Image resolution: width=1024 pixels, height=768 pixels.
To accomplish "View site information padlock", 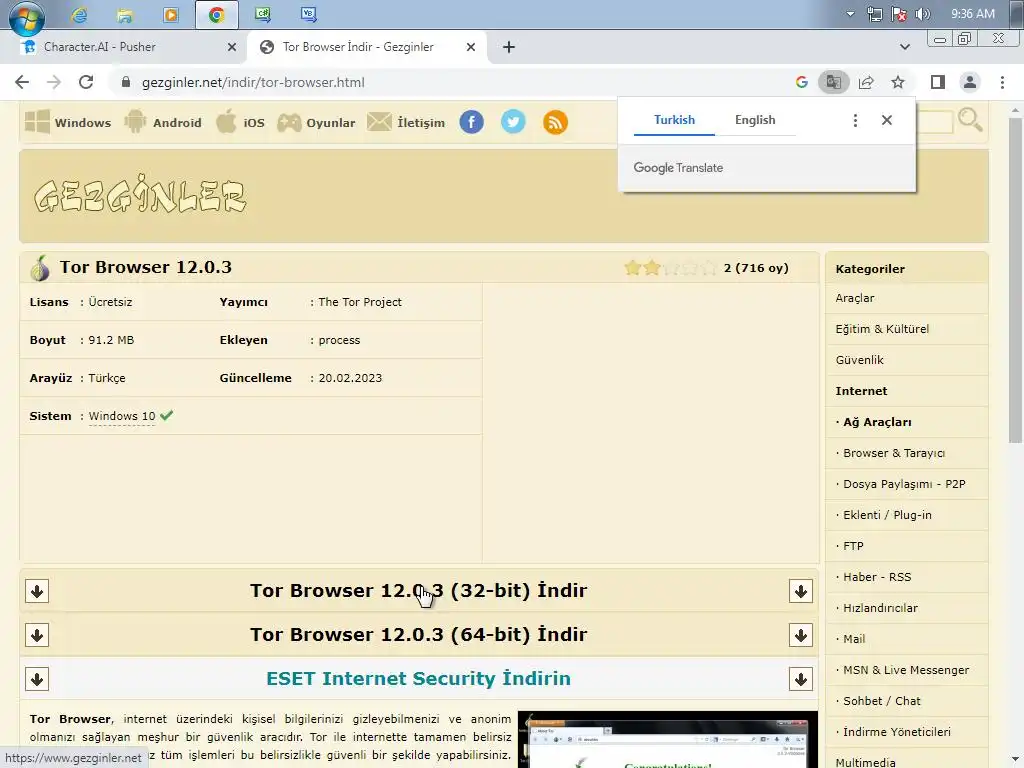I will pyautogui.click(x=126, y=82).
